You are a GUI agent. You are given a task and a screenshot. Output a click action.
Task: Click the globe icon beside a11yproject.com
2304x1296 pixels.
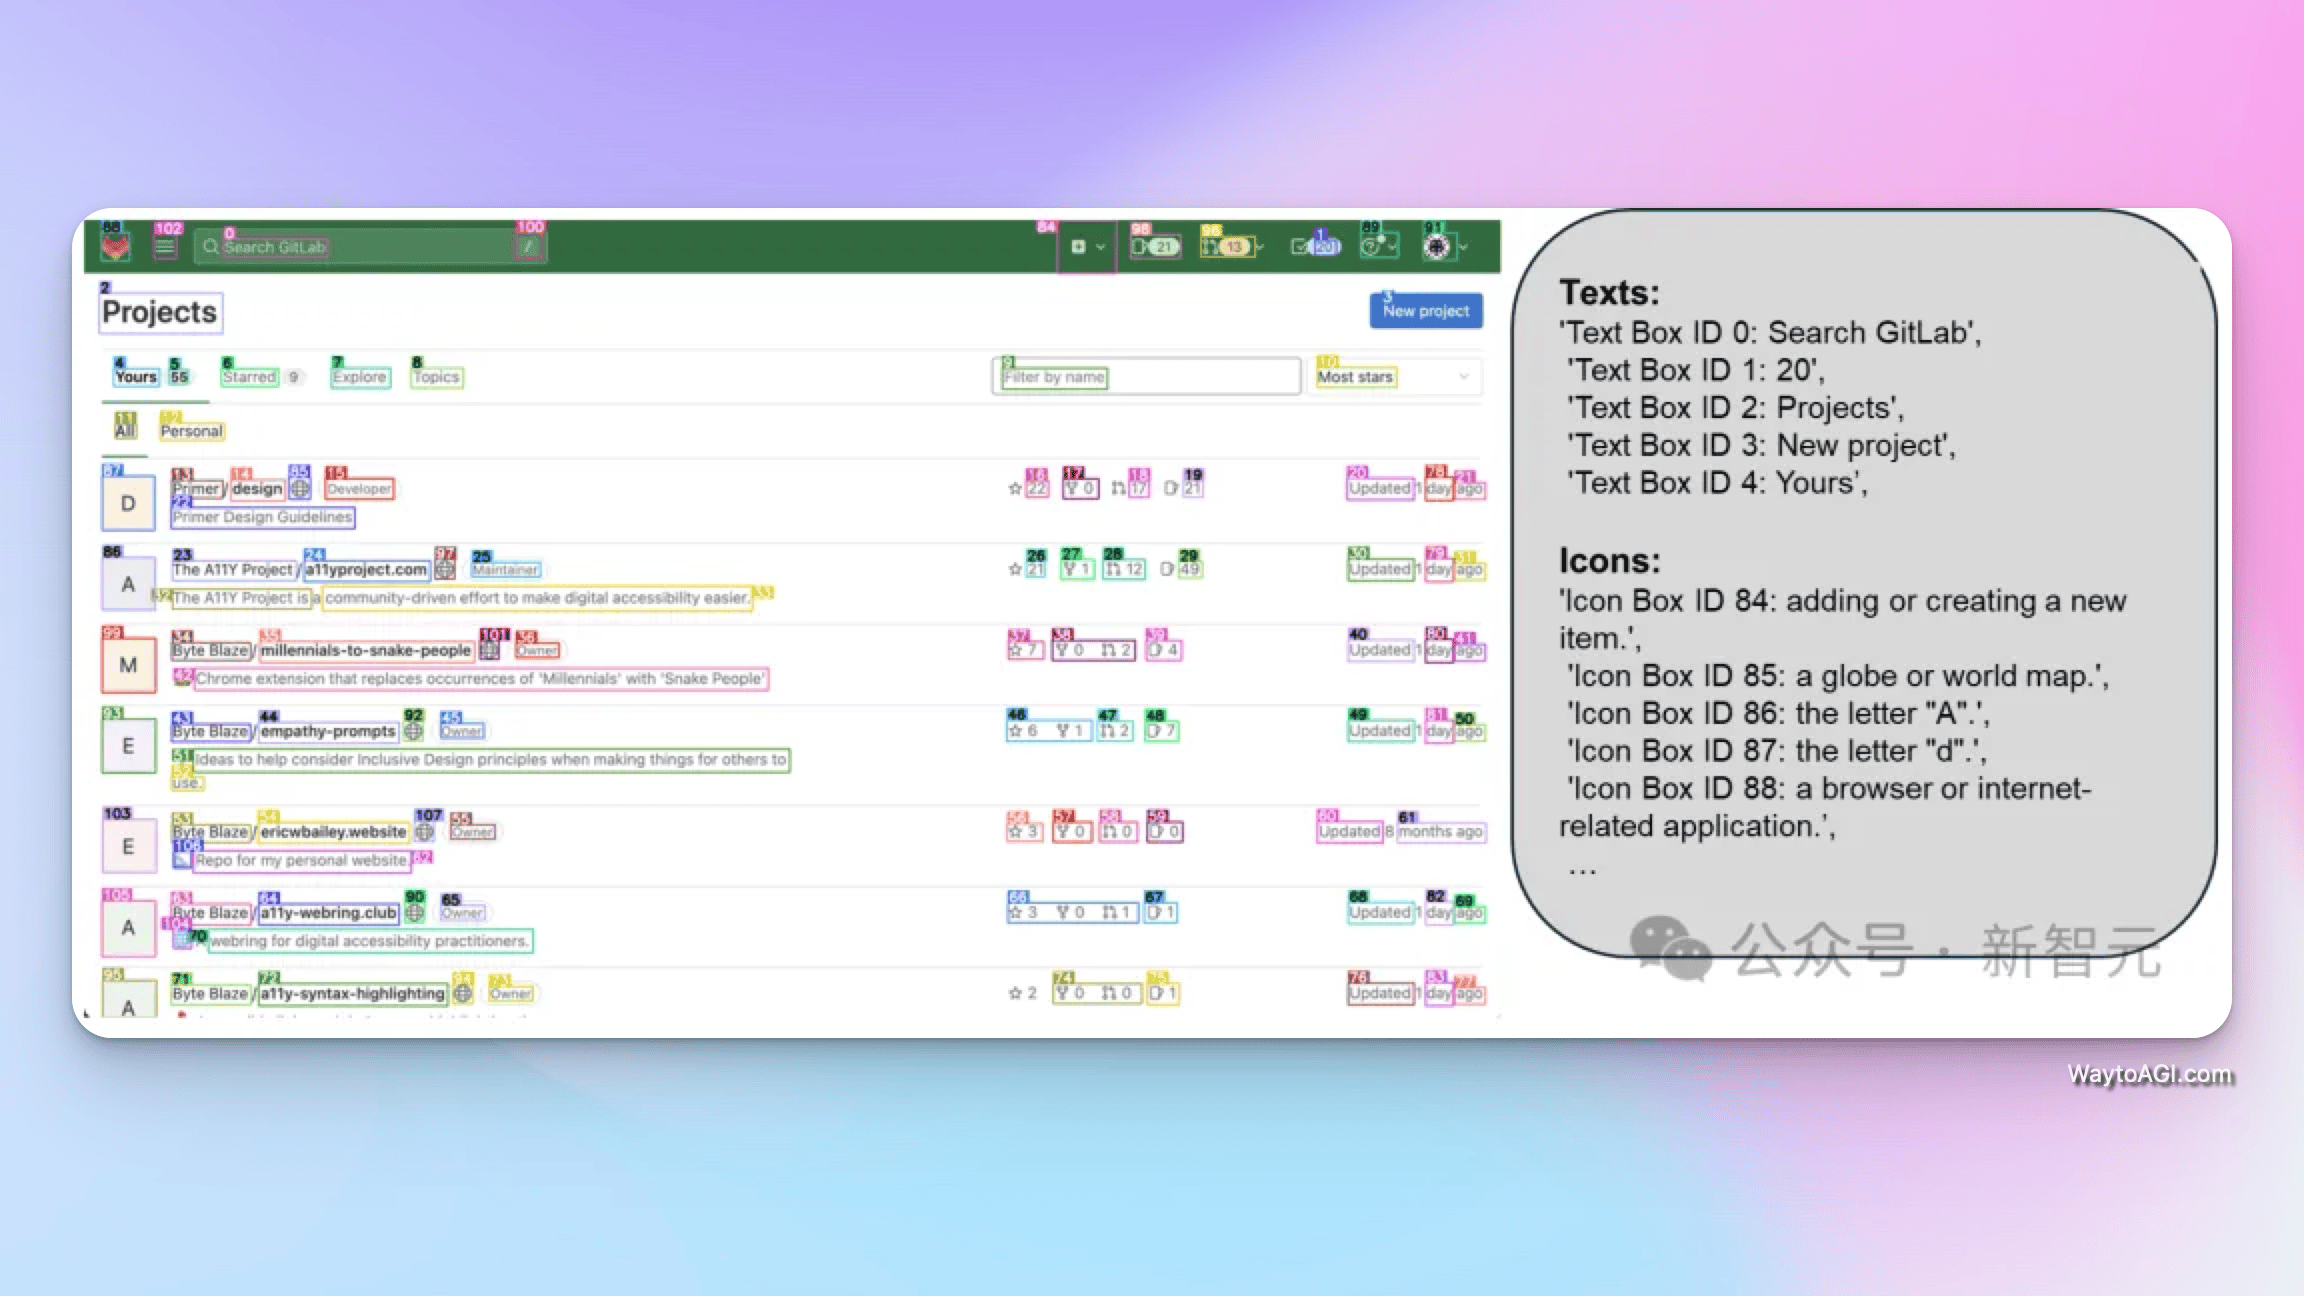tap(445, 570)
